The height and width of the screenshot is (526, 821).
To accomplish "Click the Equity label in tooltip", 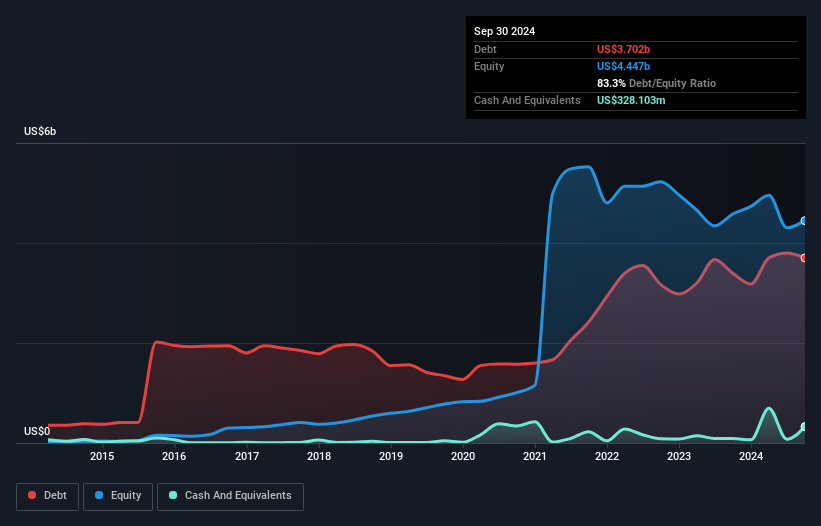I will tap(489, 66).
